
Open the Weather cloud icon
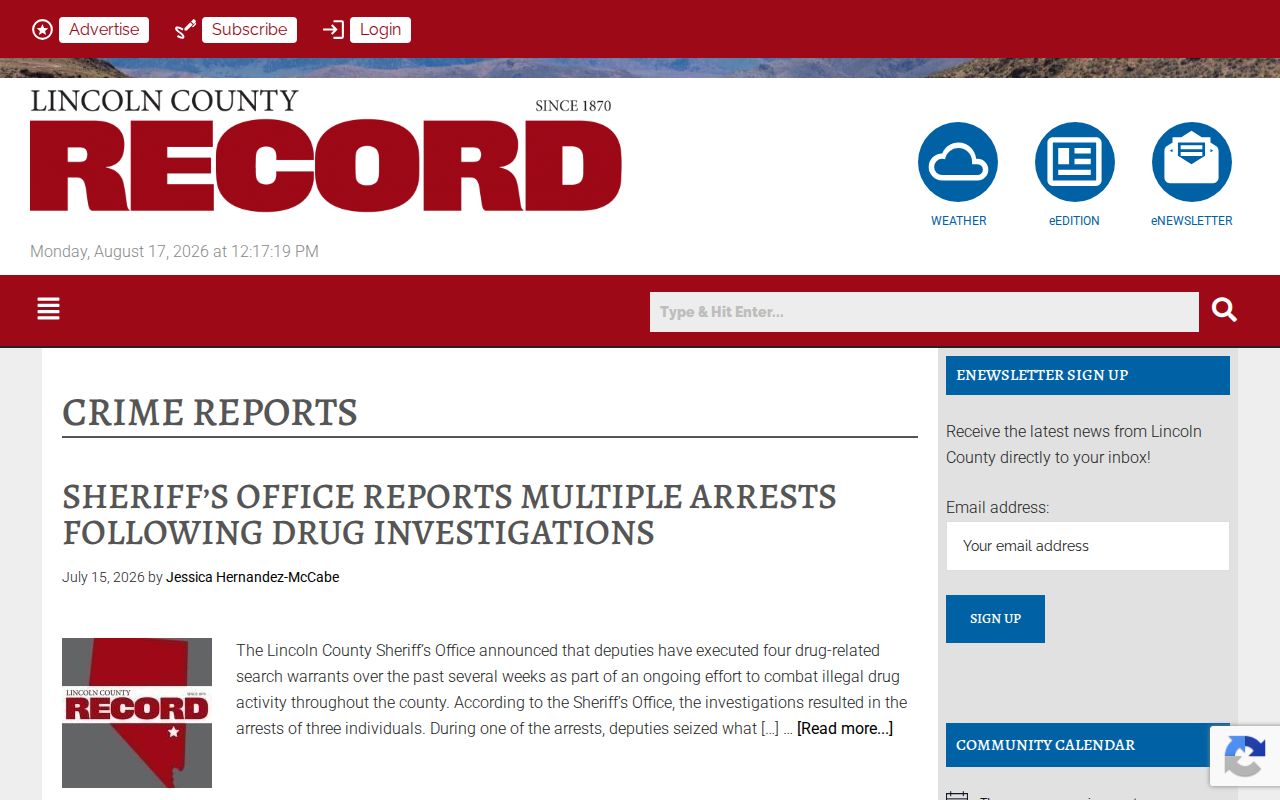(x=958, y=162)
